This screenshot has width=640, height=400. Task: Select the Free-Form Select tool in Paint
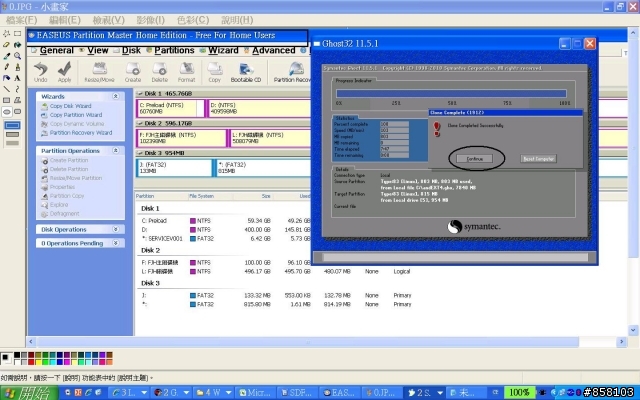(7, 33)
